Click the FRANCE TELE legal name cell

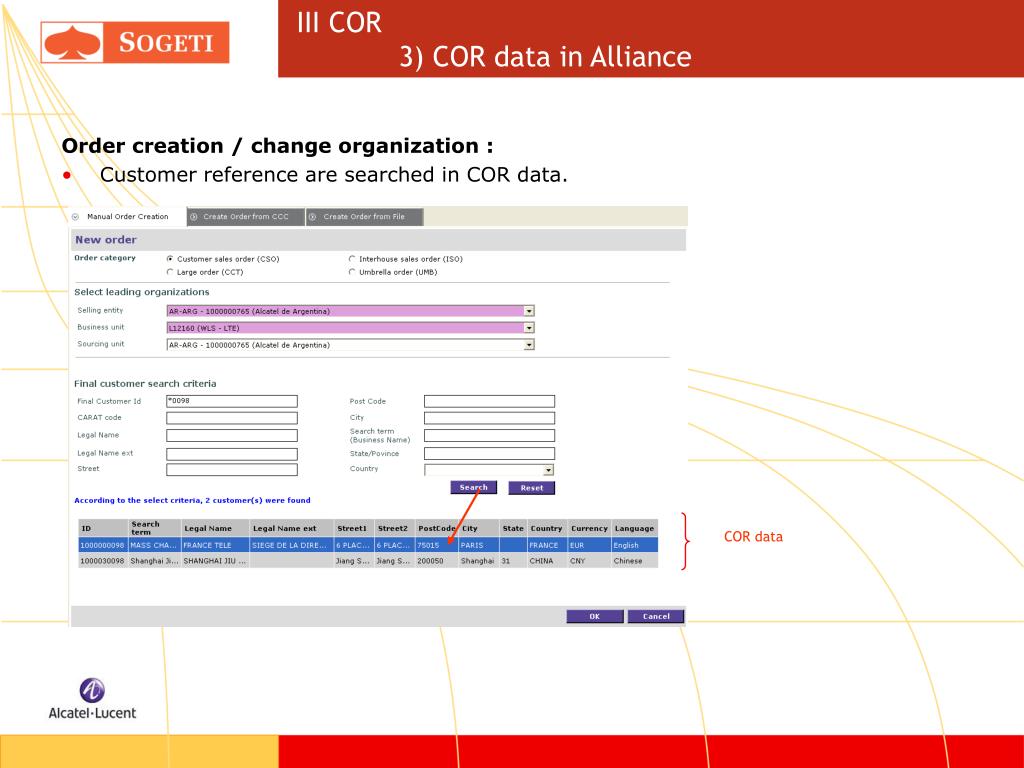216,545
